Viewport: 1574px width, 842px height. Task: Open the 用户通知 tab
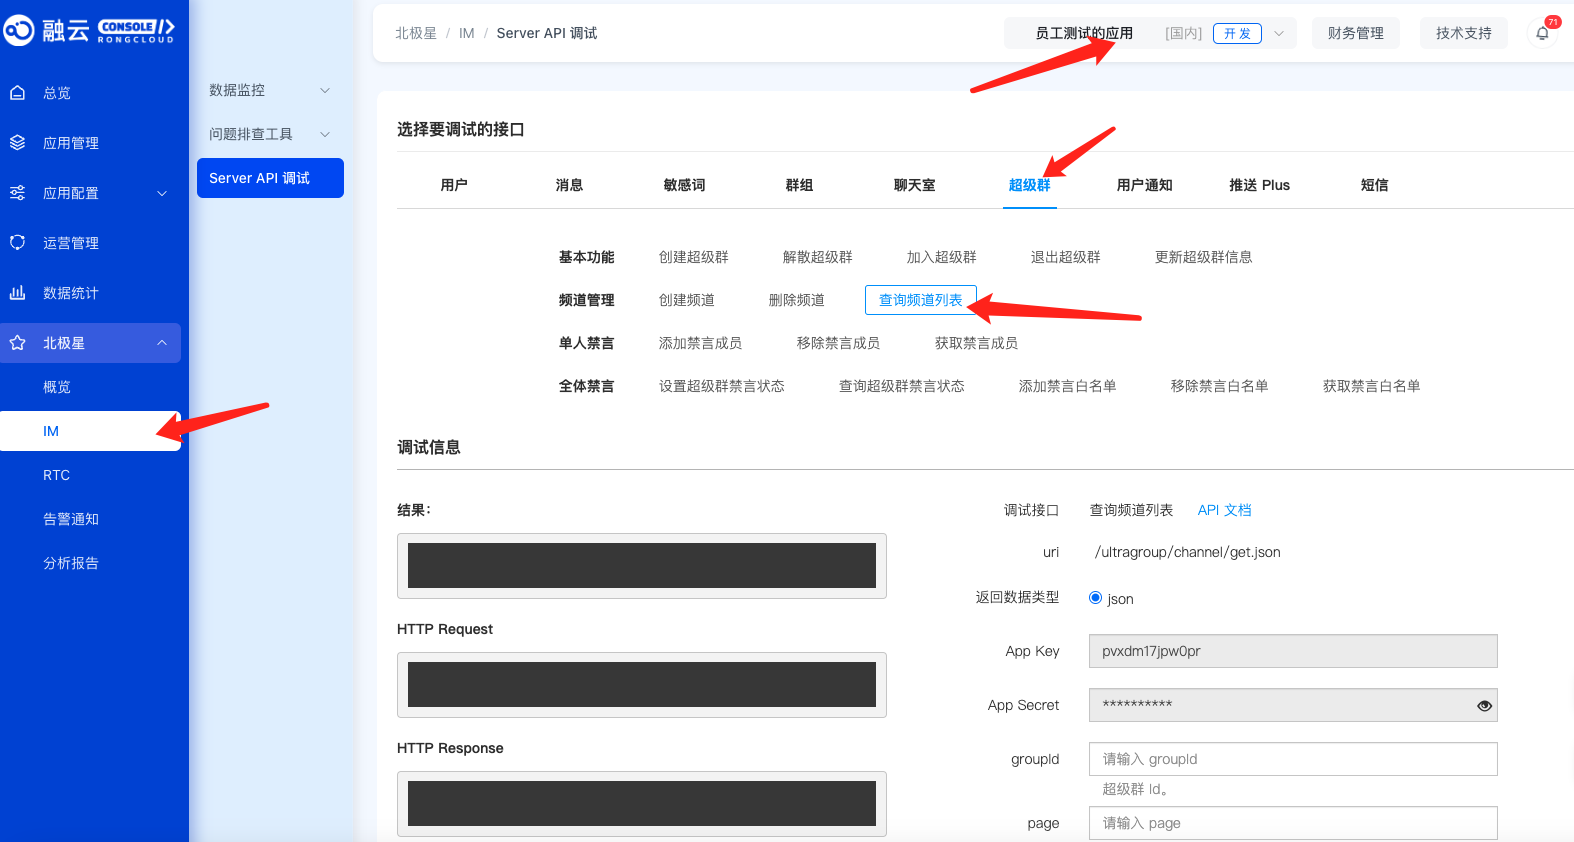(1144, 185)
